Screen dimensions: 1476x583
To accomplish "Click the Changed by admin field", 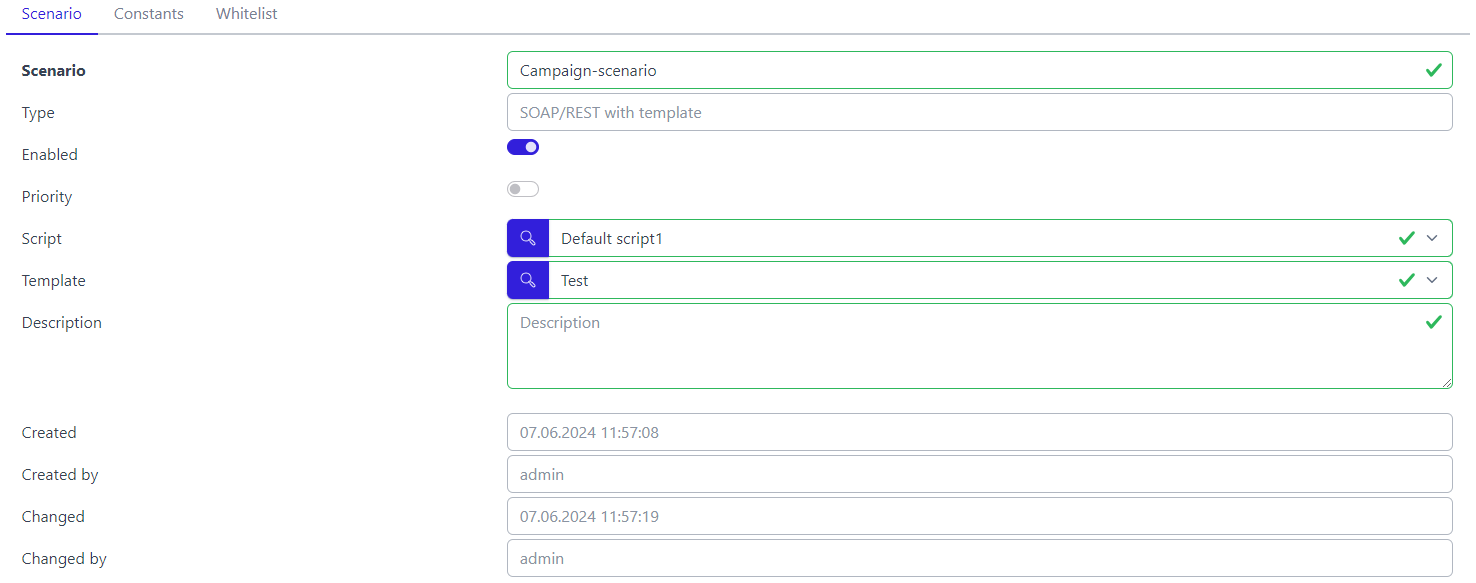I will point(980,558).
